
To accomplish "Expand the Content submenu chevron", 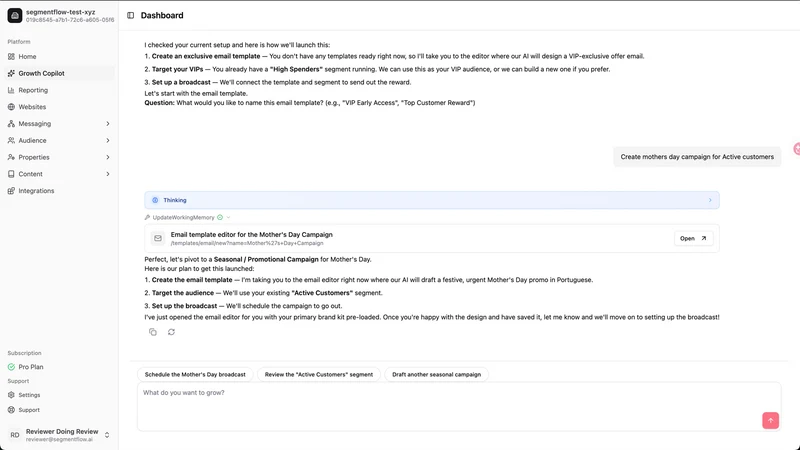I will pyautogui.click(x=108, y=174).
